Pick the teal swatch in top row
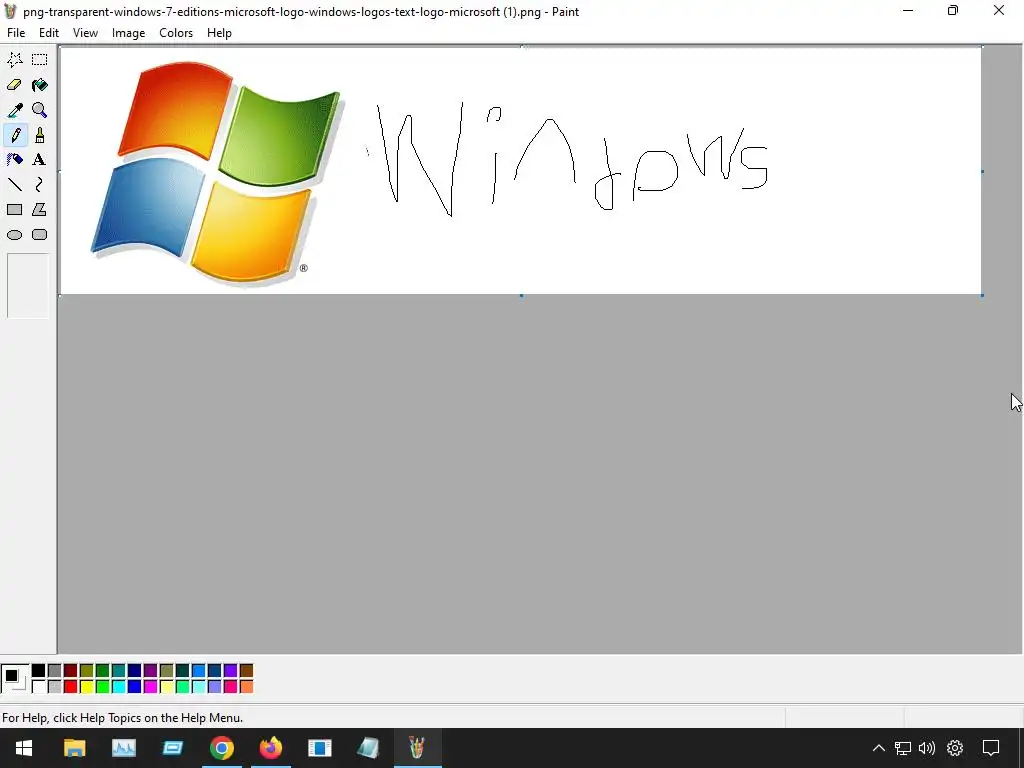The width and height of the screenshot is (1024, 768). pos(119,671)
